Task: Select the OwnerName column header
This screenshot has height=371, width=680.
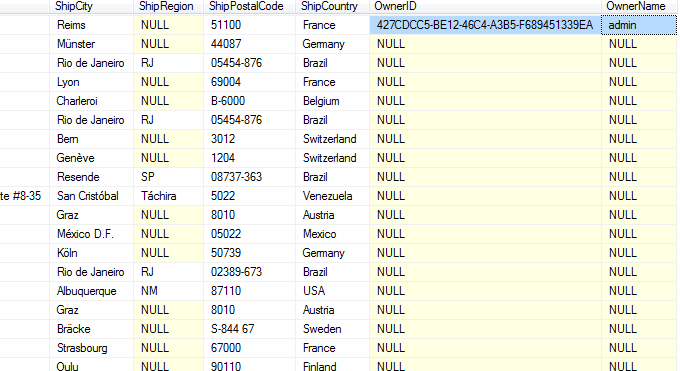Action: tap(639, 6)
